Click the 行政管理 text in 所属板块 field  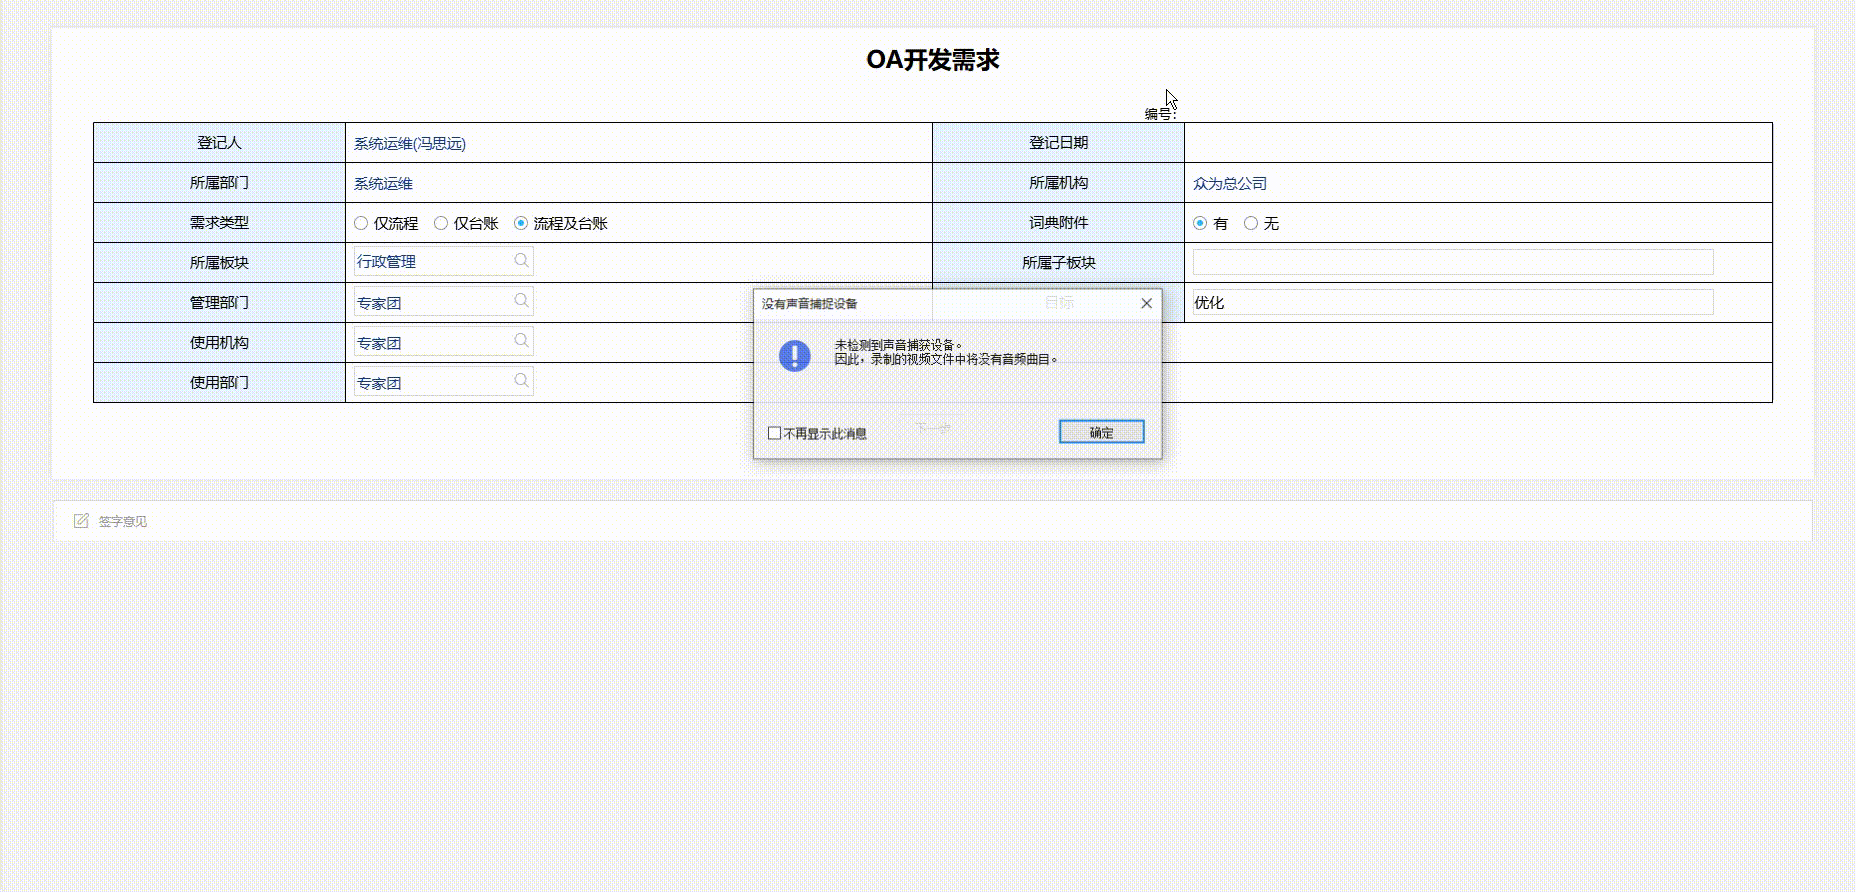point(387,262)
